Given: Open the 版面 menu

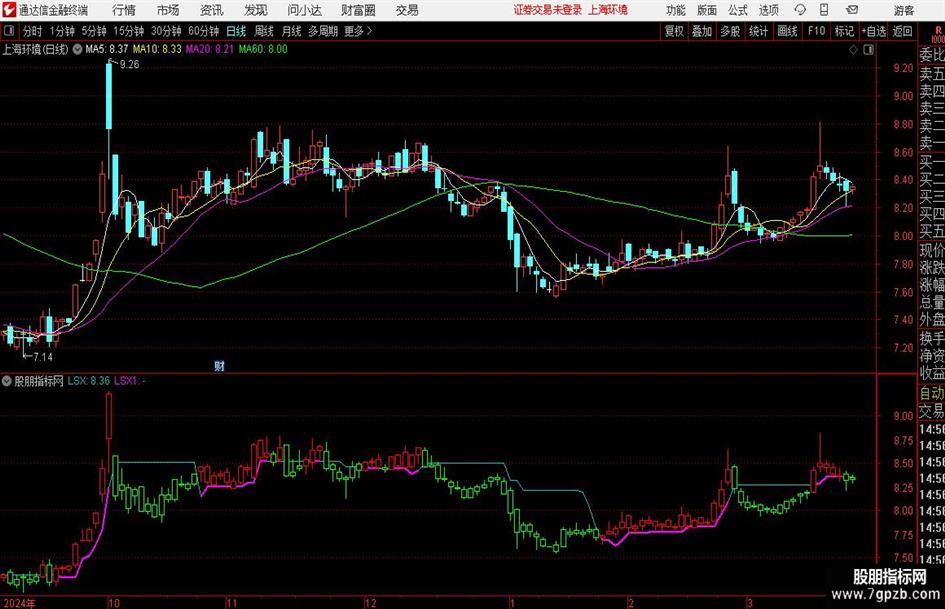Looking at the screenshot, I should (706, 10).
